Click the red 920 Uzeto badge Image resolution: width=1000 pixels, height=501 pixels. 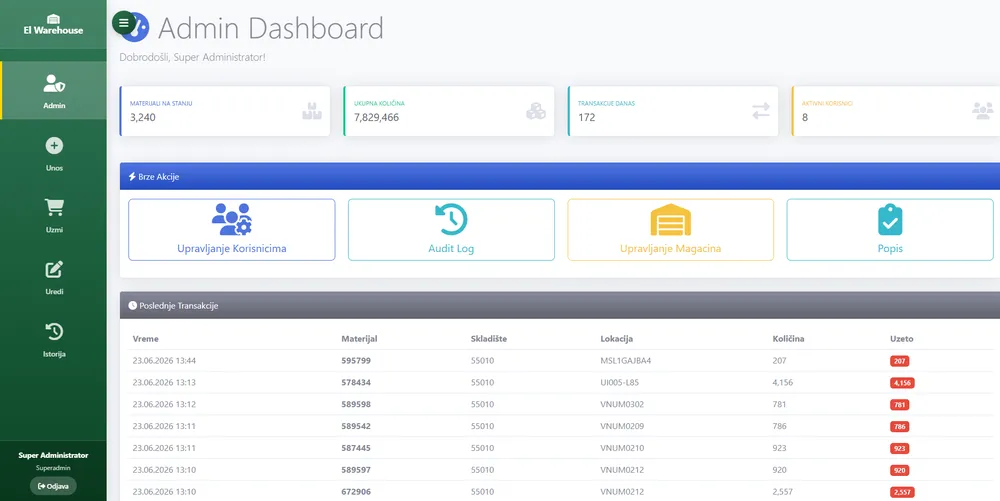[x=899, y=470]
